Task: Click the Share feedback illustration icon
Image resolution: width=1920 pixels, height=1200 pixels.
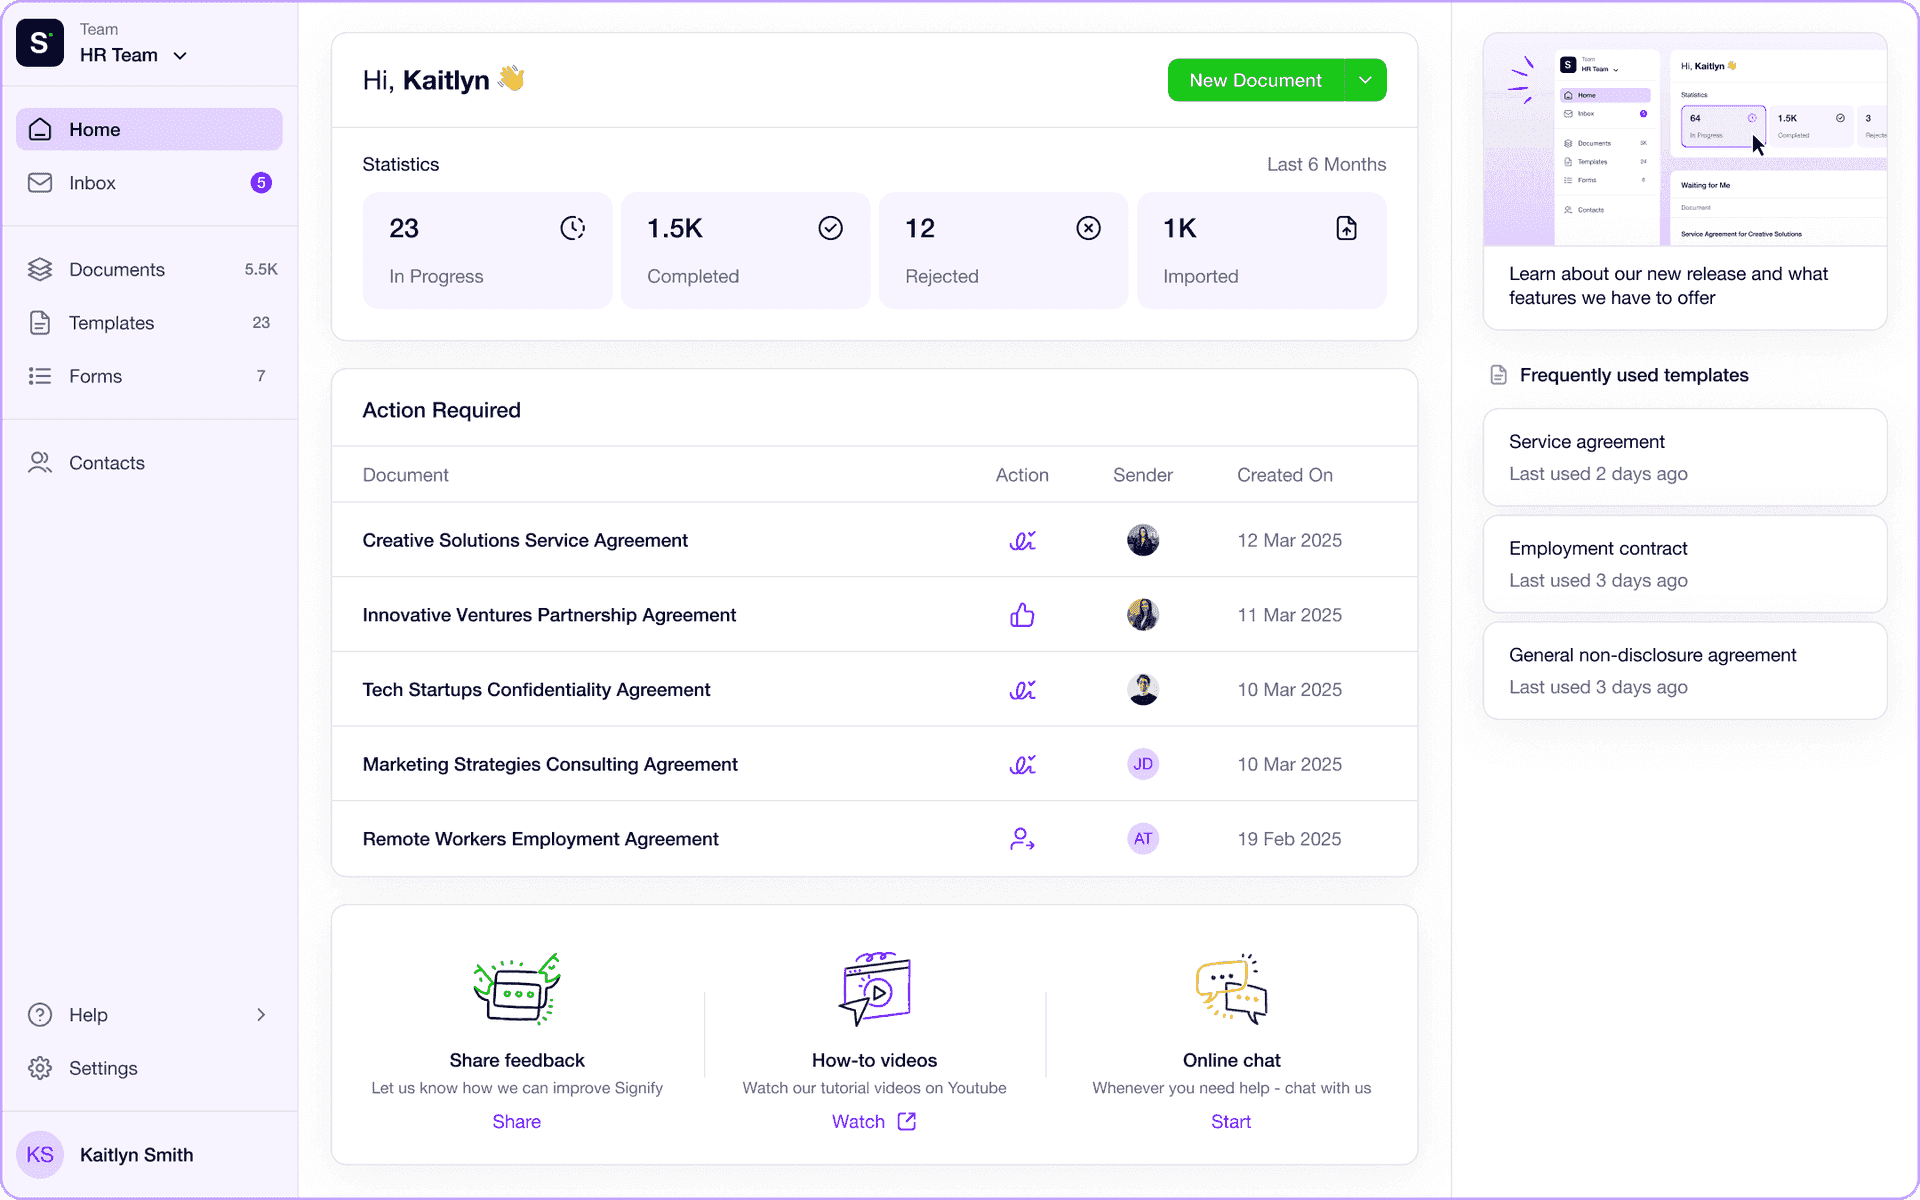Action: coord(517,989)
